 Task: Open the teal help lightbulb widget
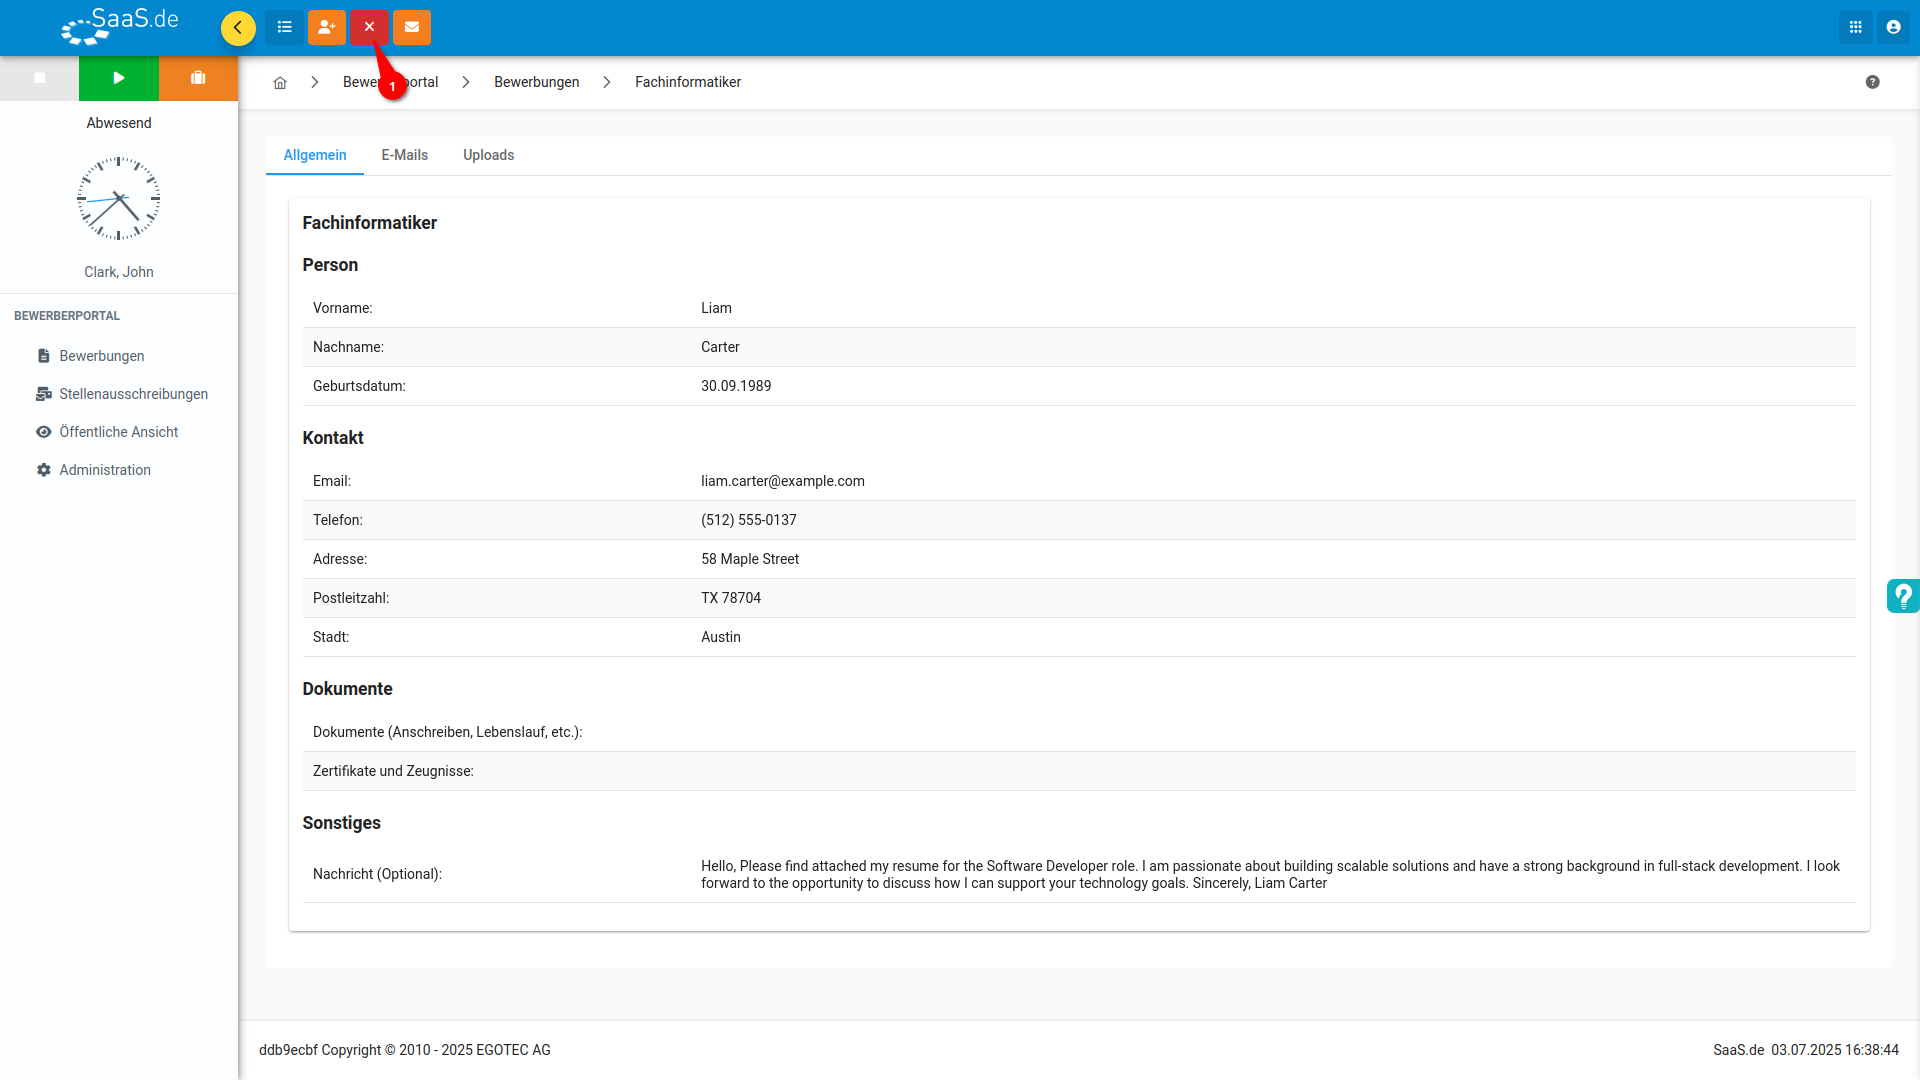point(1903,596)
